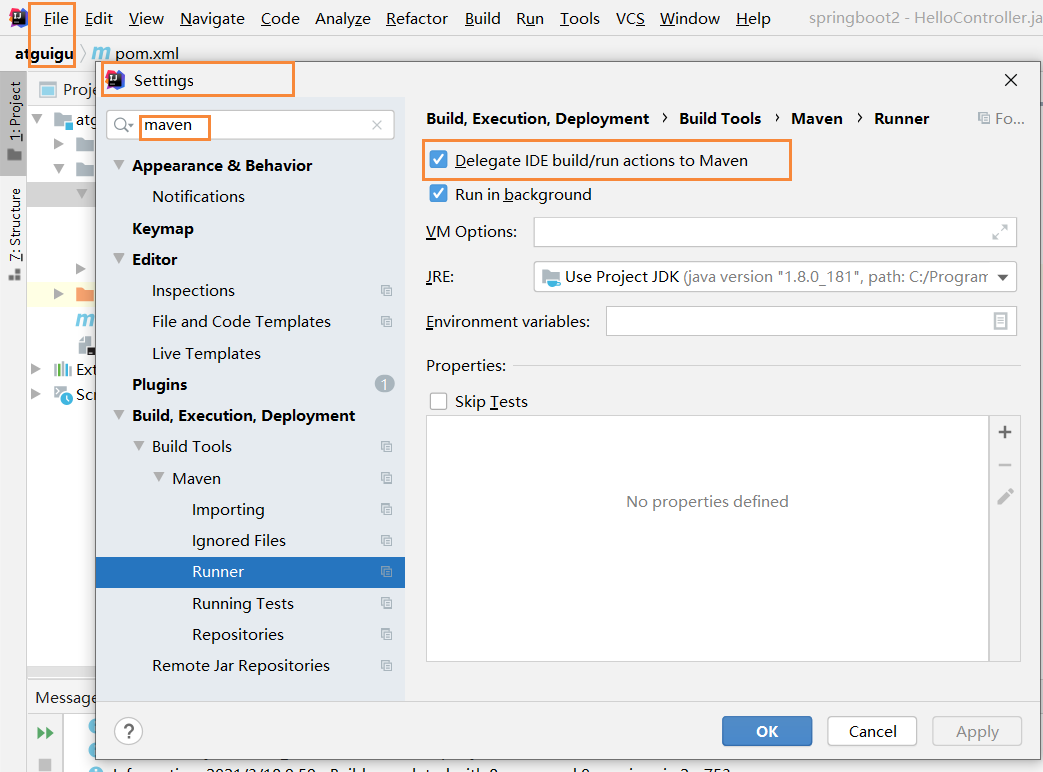This screenshot has width=1043, height=772.
Task: Open the help question mark button
Action: pyautogui.click(x=129, y=731)
